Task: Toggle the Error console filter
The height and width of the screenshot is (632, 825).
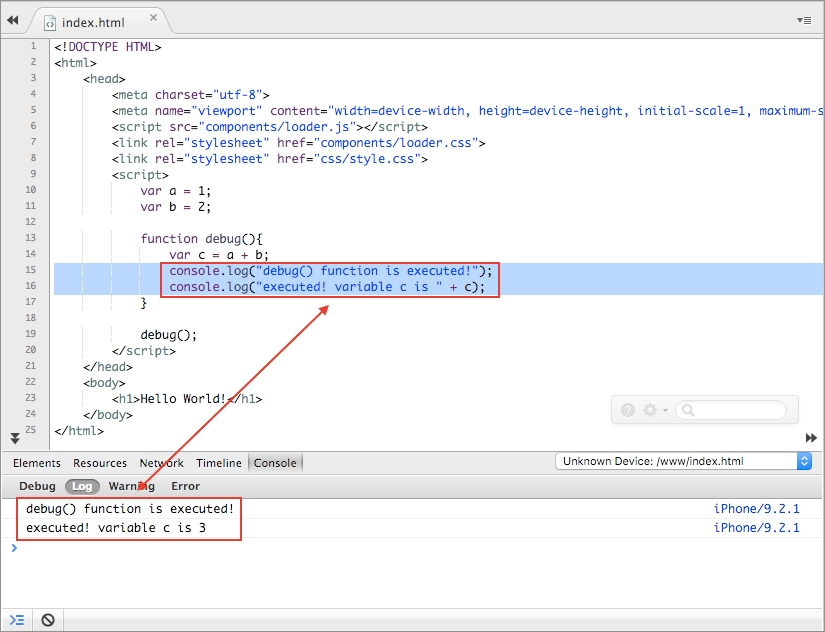Action: coord(186,486)
